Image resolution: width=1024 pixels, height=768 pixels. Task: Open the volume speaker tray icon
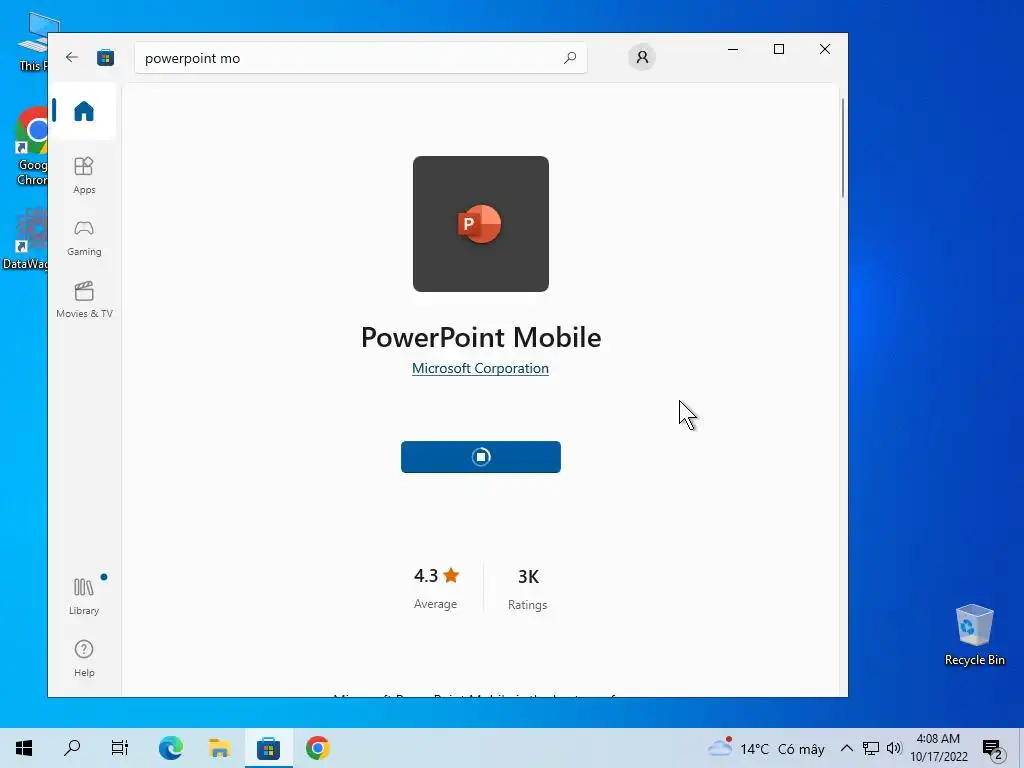[894, 748]
